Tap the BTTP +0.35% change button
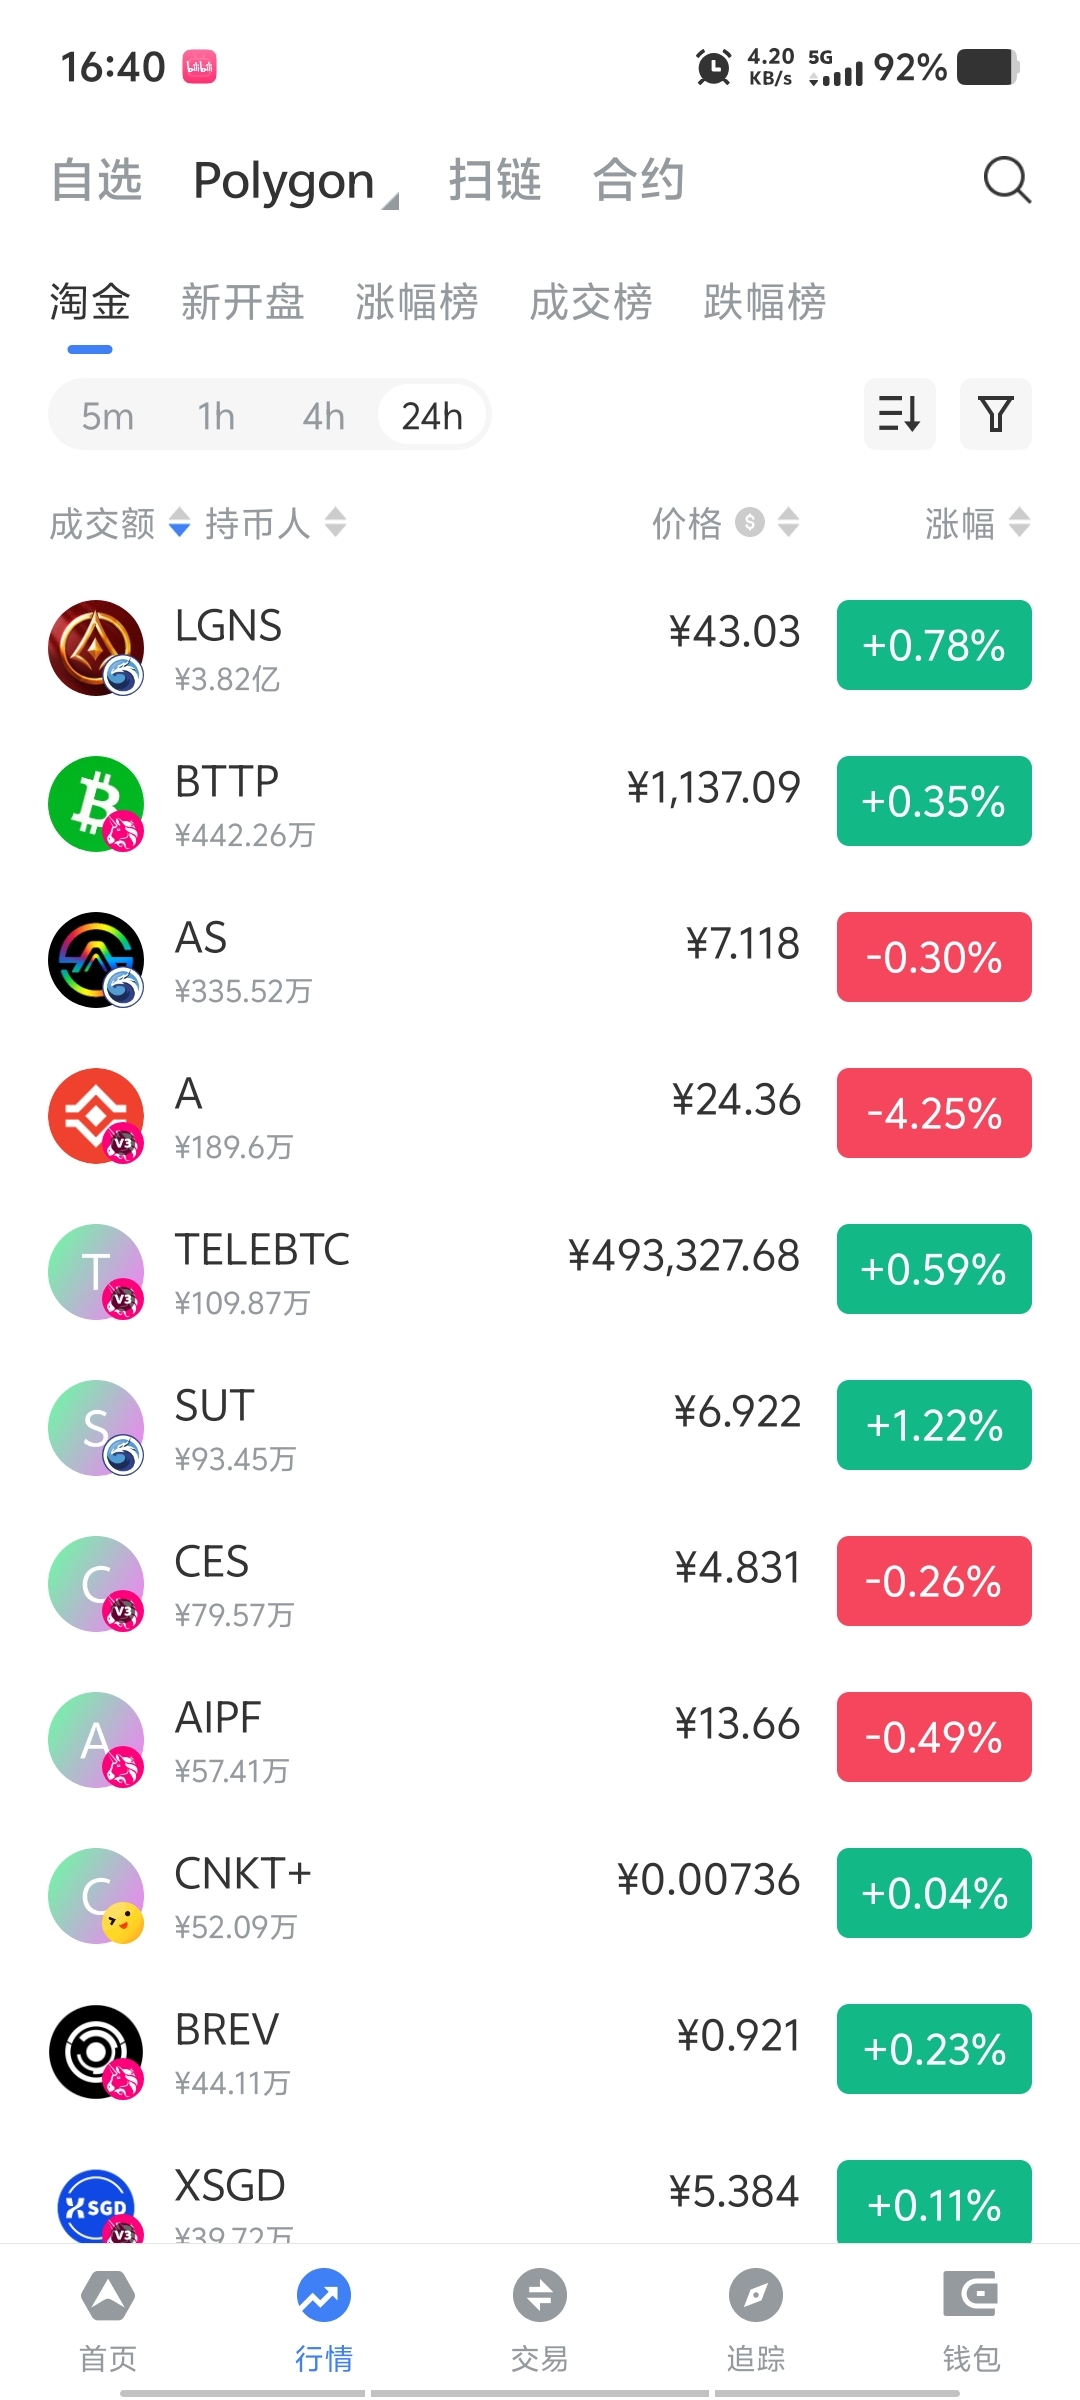The image size is (1080, 2400). [933, 801]
